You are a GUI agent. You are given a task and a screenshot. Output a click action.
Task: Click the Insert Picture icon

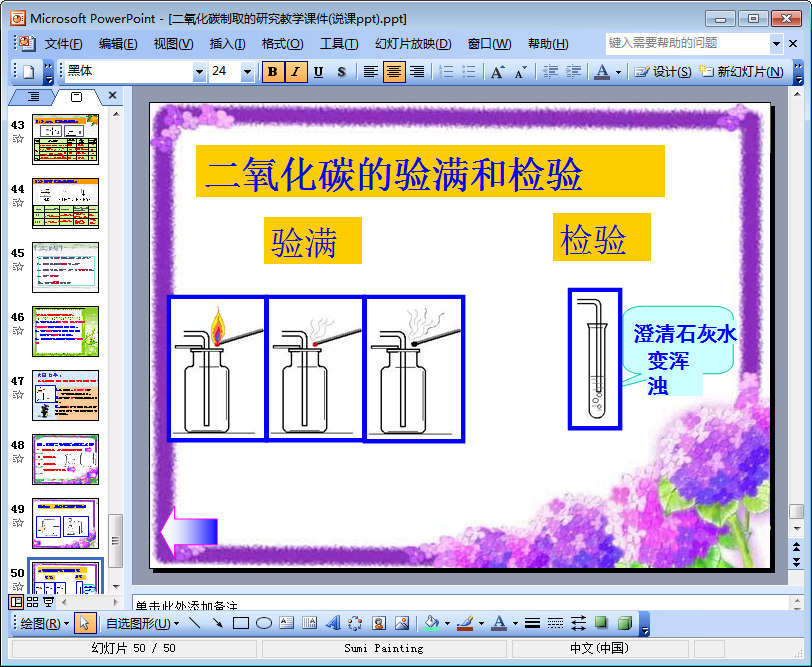pyautogui.click(x=402, y=623)
